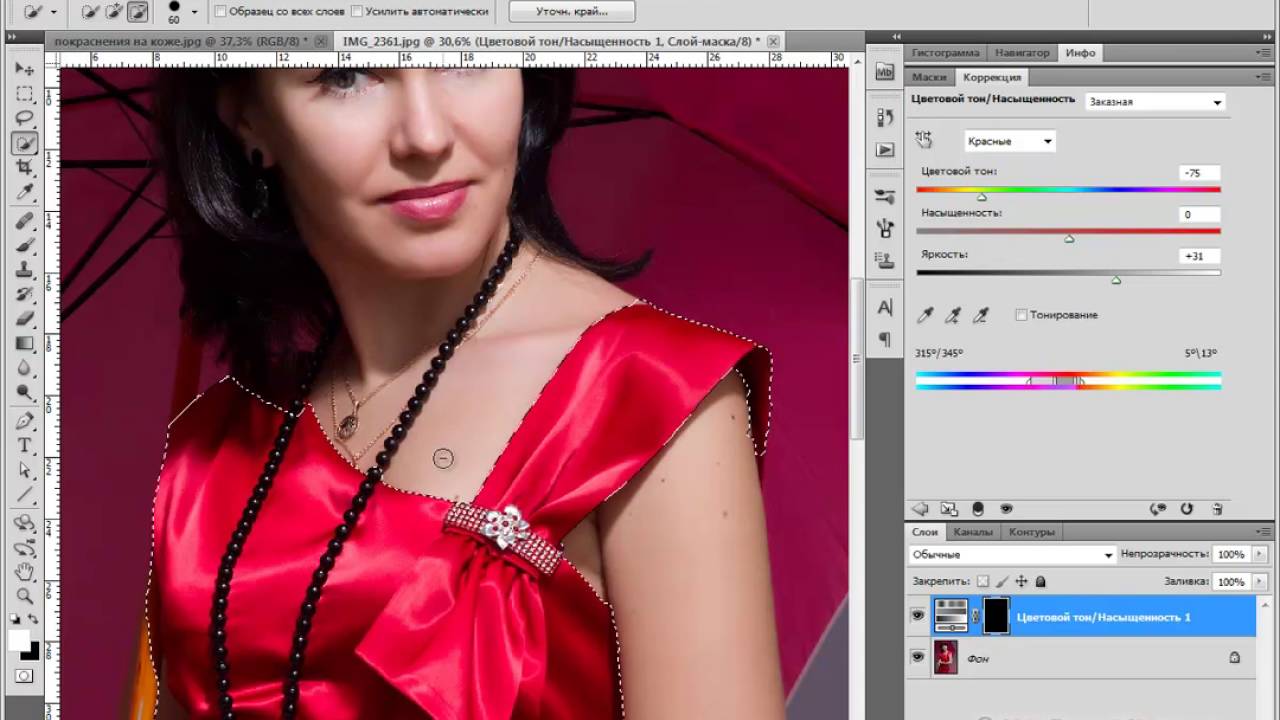The width and height of the screenshot is (1280, 720).
Task: Toggle lock all padlock in Layers panel
Action: [1040, 581]
